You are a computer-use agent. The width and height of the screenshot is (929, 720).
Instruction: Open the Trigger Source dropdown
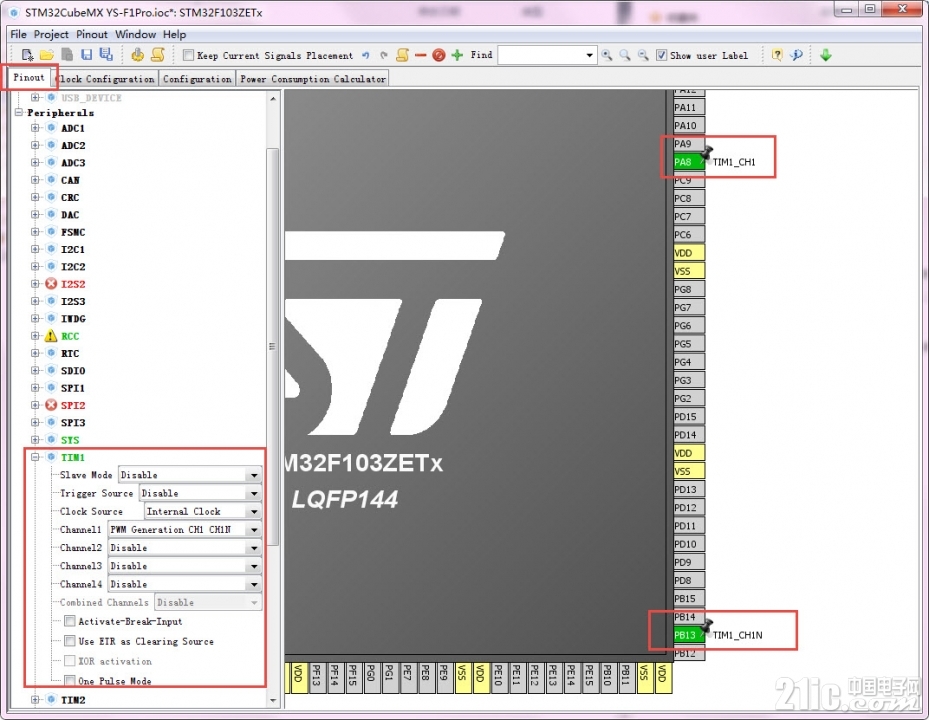point(254,494)
